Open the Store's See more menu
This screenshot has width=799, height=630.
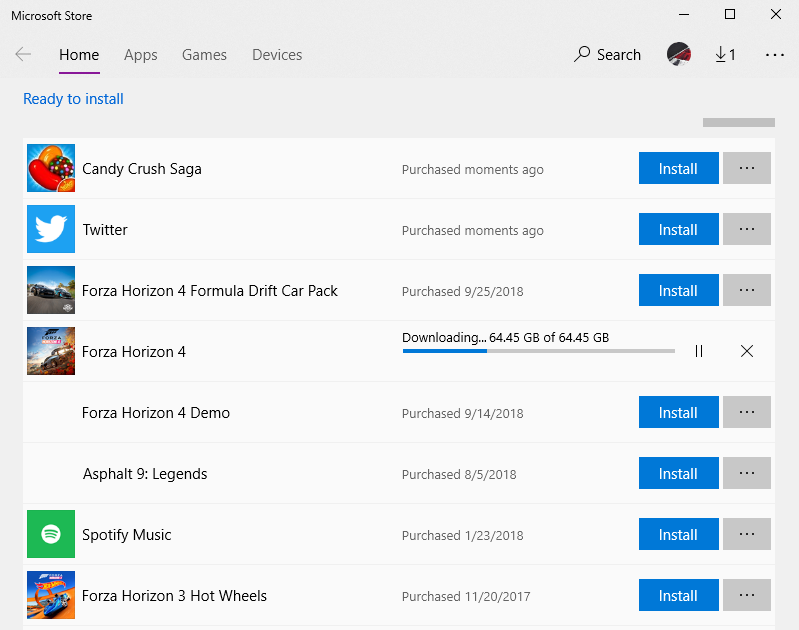click(x=775, y=55)
